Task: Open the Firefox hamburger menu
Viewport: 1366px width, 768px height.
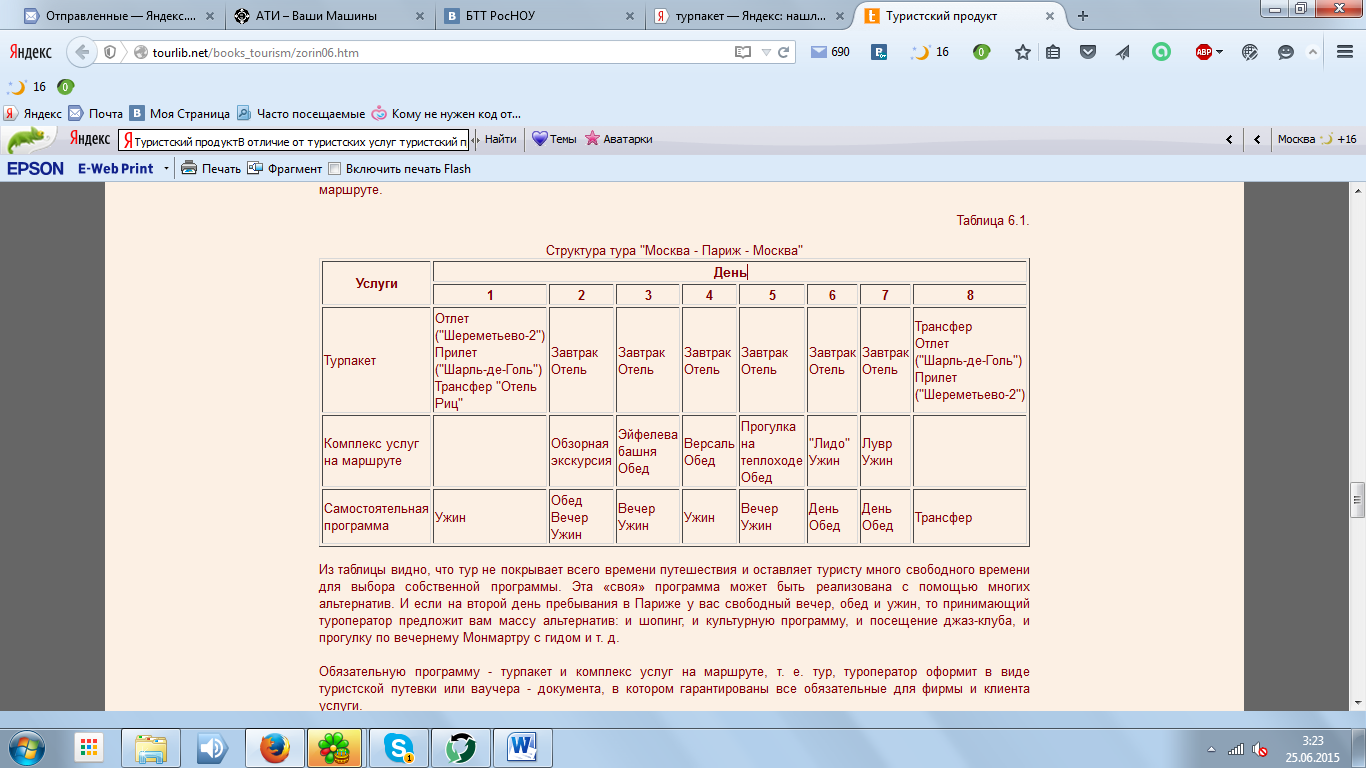Action: (1345, 52)
